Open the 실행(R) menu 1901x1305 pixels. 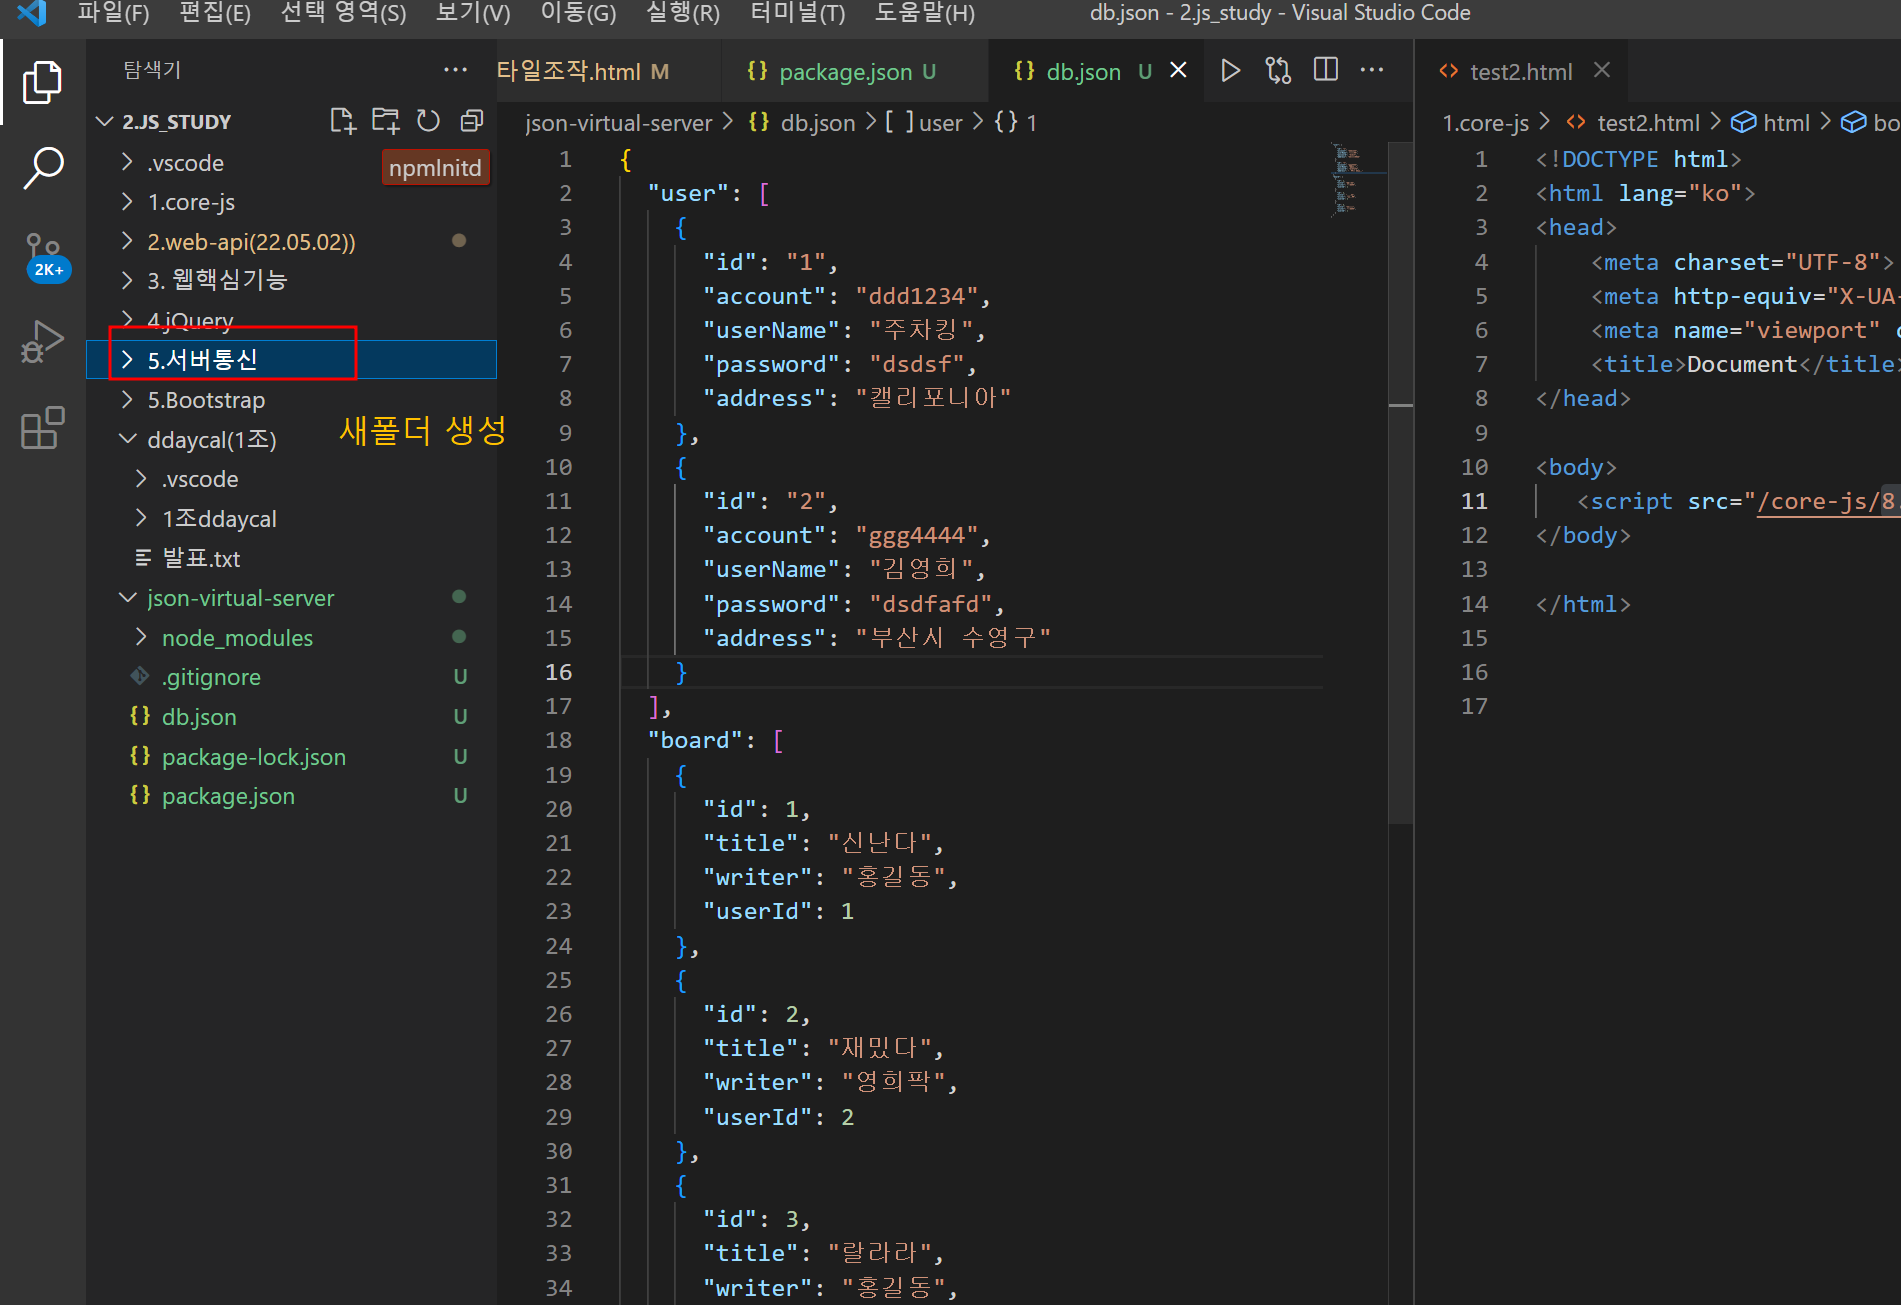[683, 13]
